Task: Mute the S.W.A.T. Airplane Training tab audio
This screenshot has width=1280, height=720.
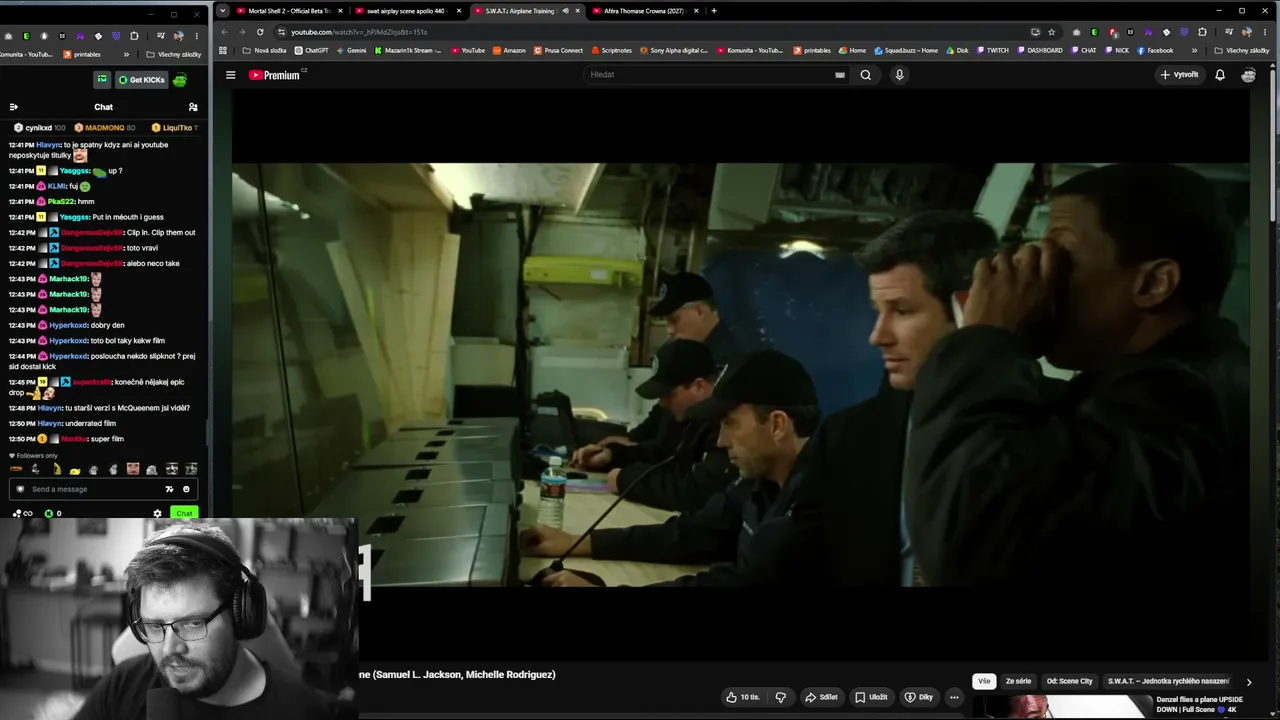Action: [566, 11]
